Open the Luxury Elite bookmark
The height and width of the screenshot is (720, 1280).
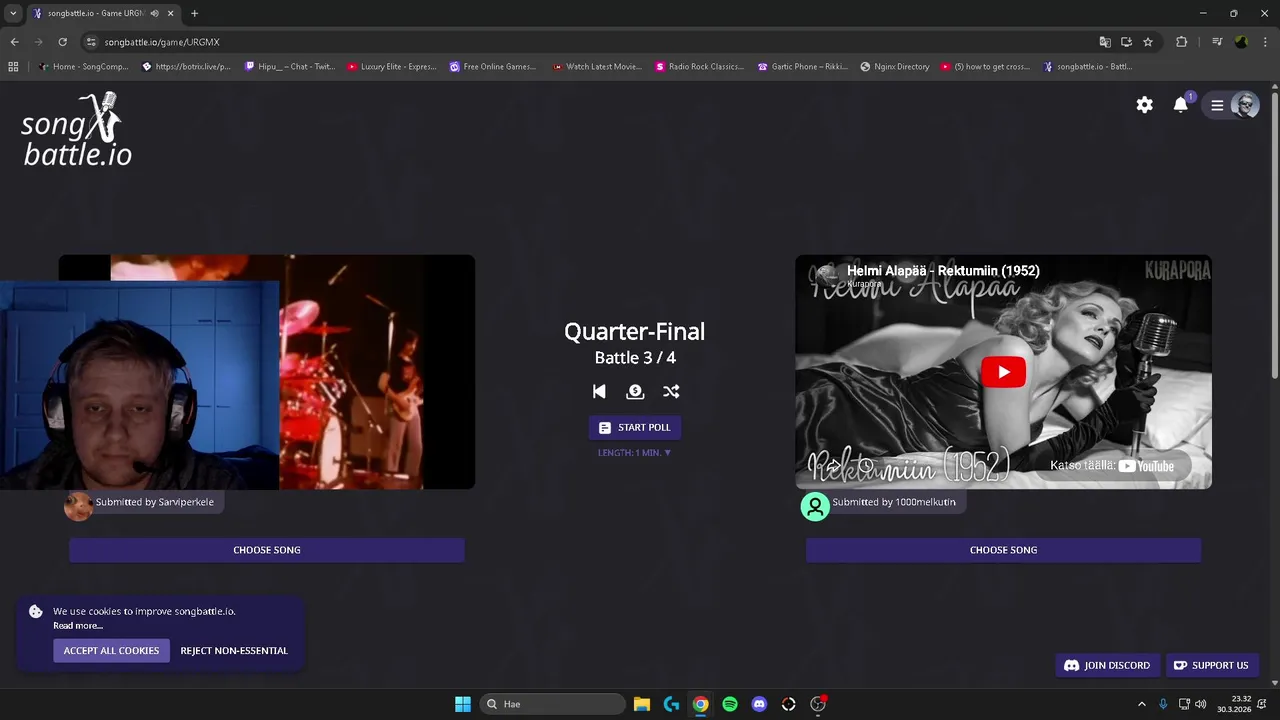point(392,67)
